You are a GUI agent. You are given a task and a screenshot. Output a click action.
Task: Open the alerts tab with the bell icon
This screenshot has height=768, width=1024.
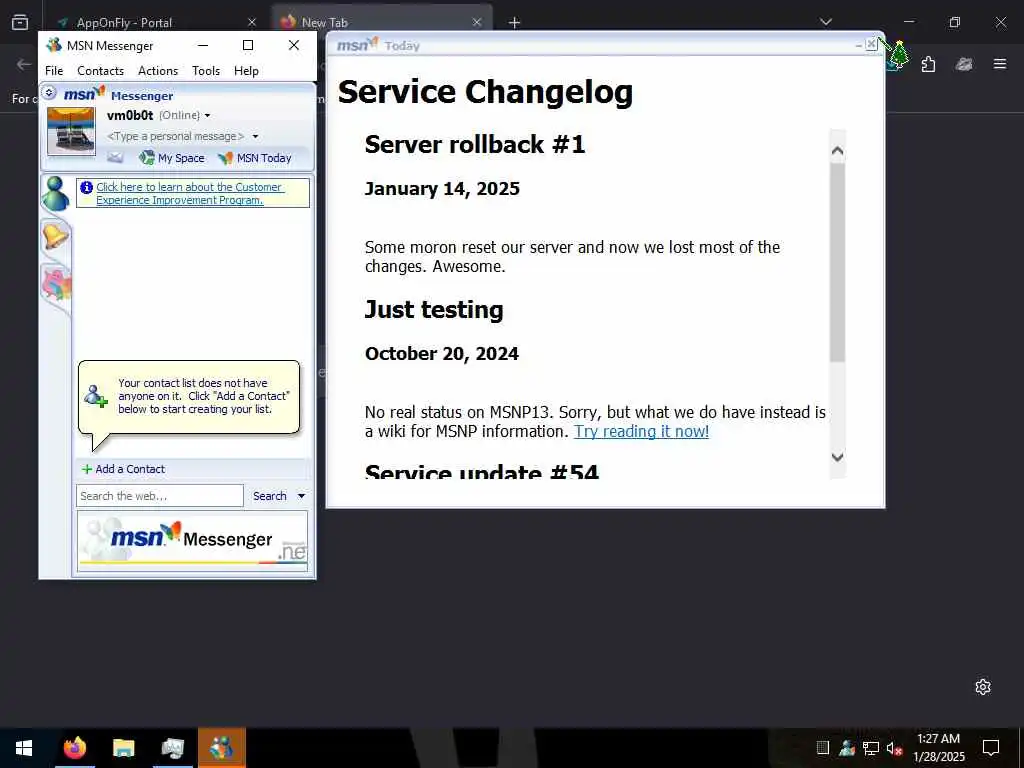coord(55,235)
